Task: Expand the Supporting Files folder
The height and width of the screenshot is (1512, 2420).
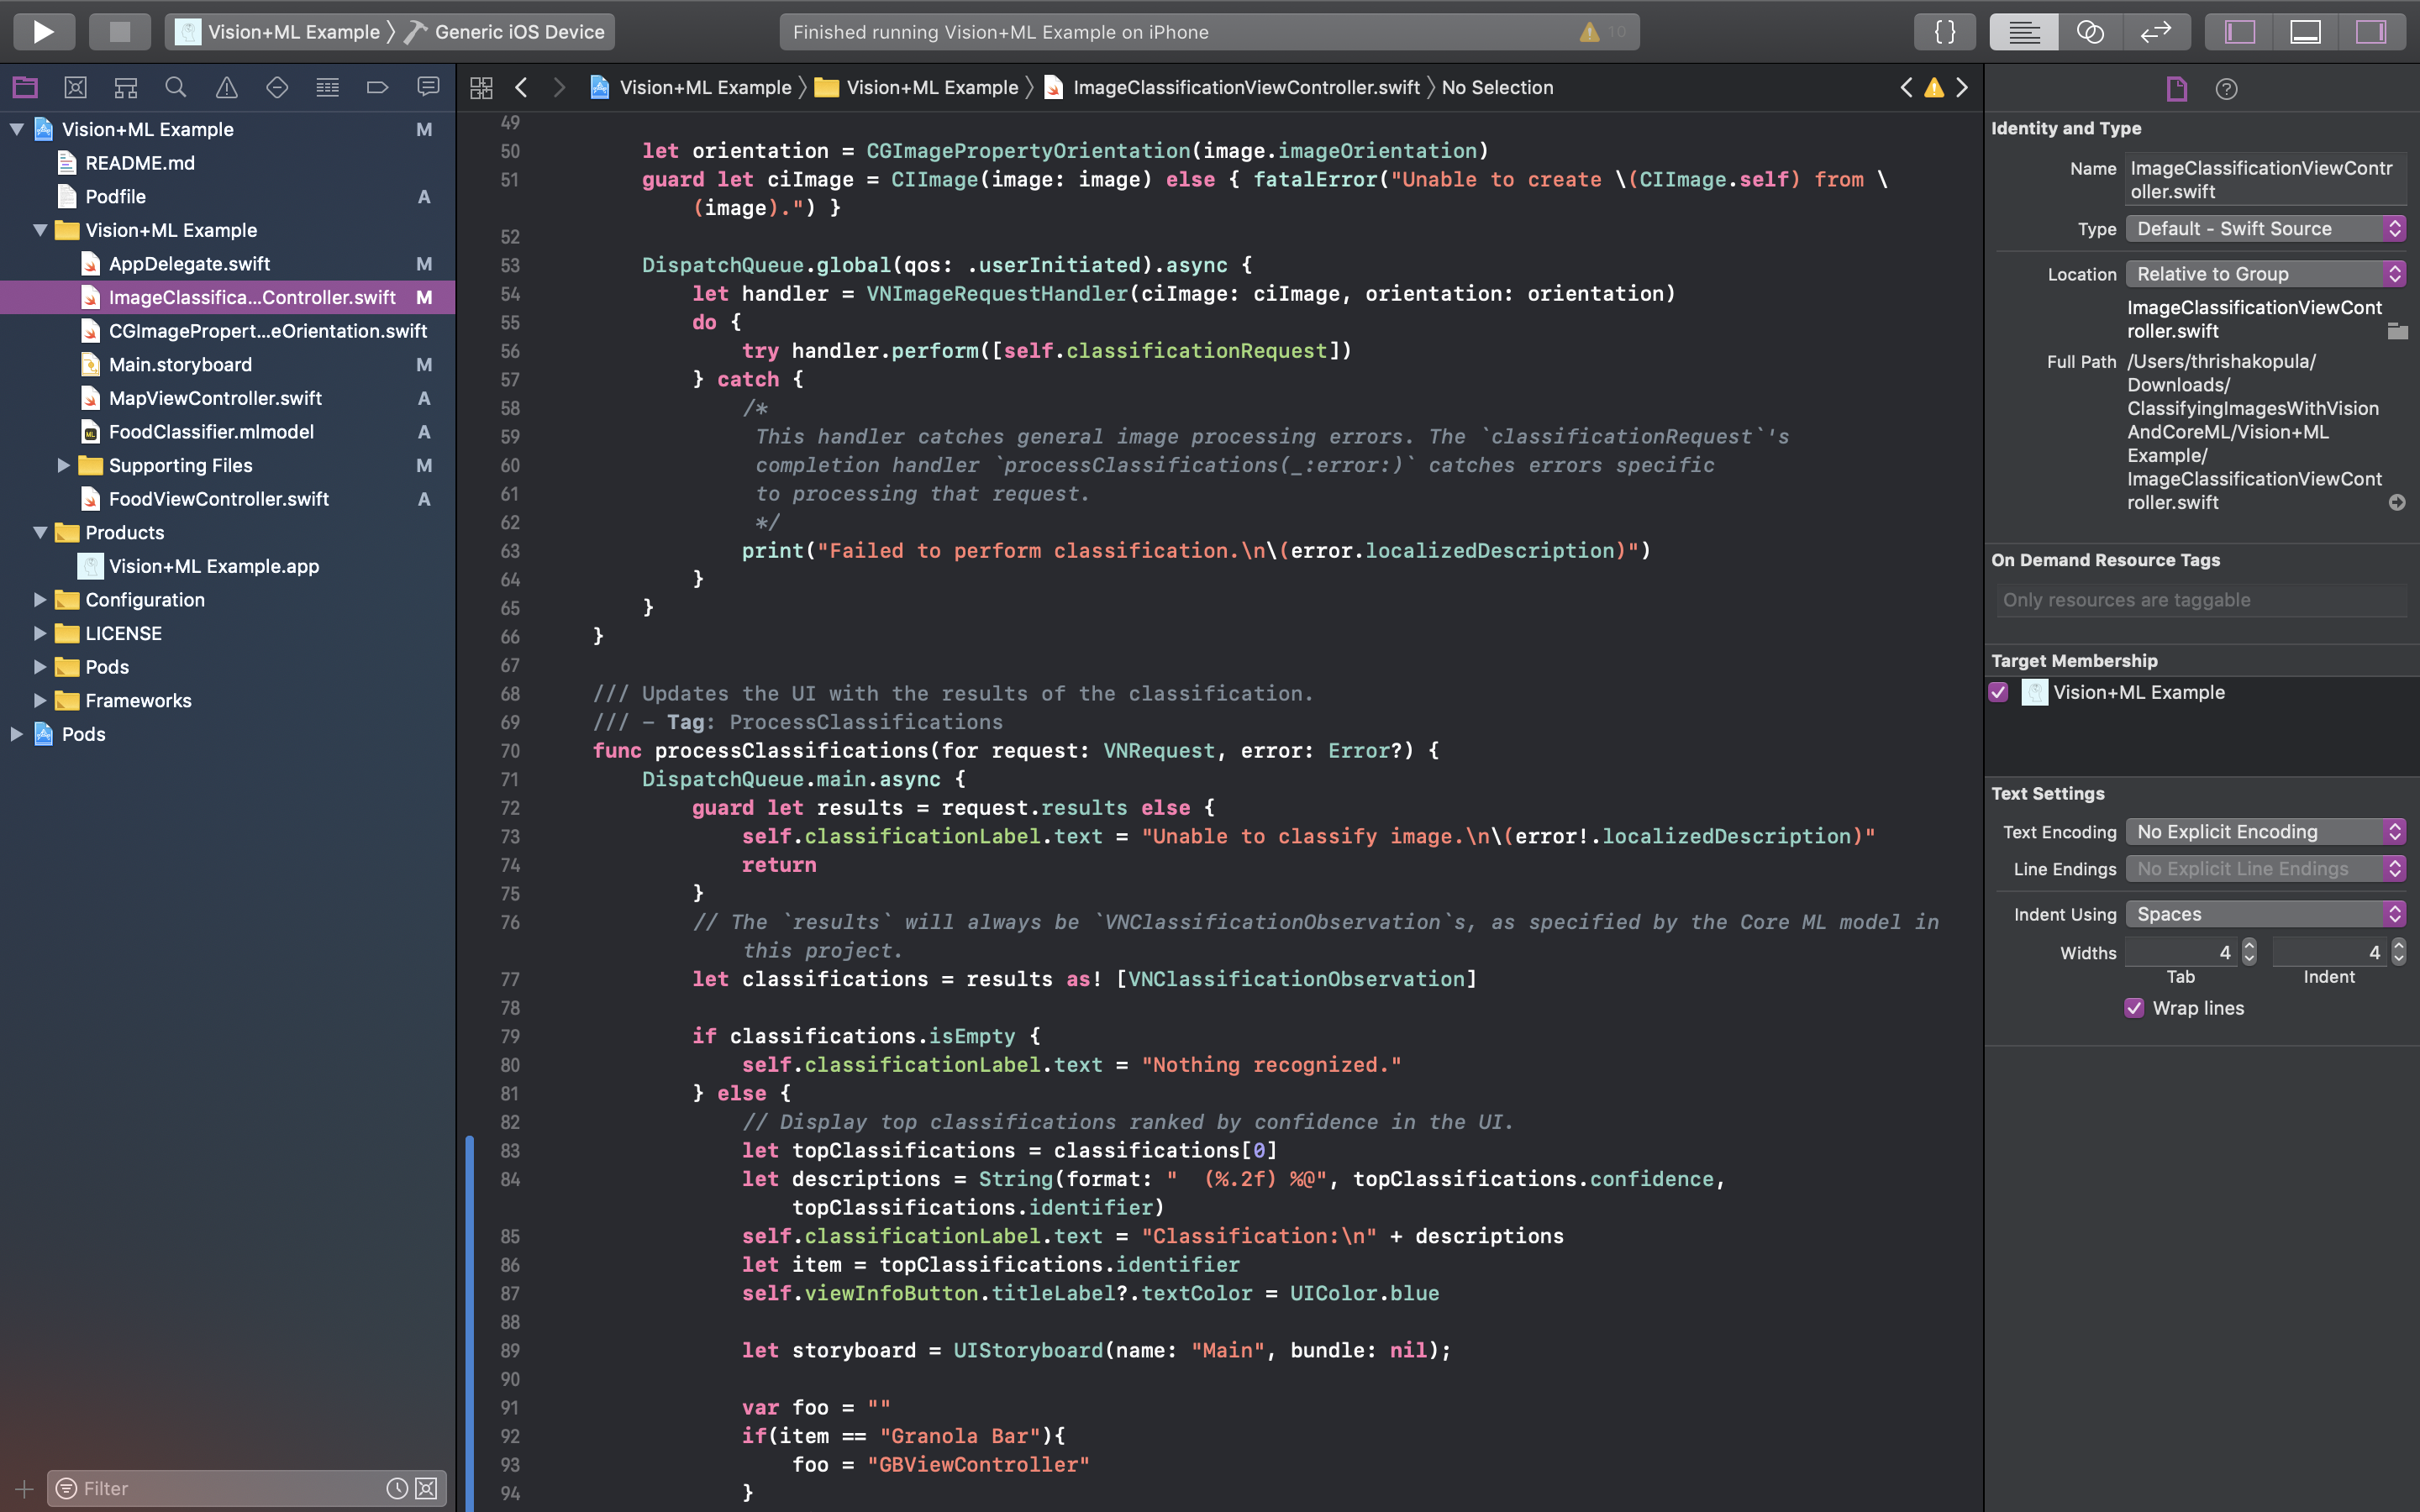Action: pyautogui.click(x=63, y=465)
